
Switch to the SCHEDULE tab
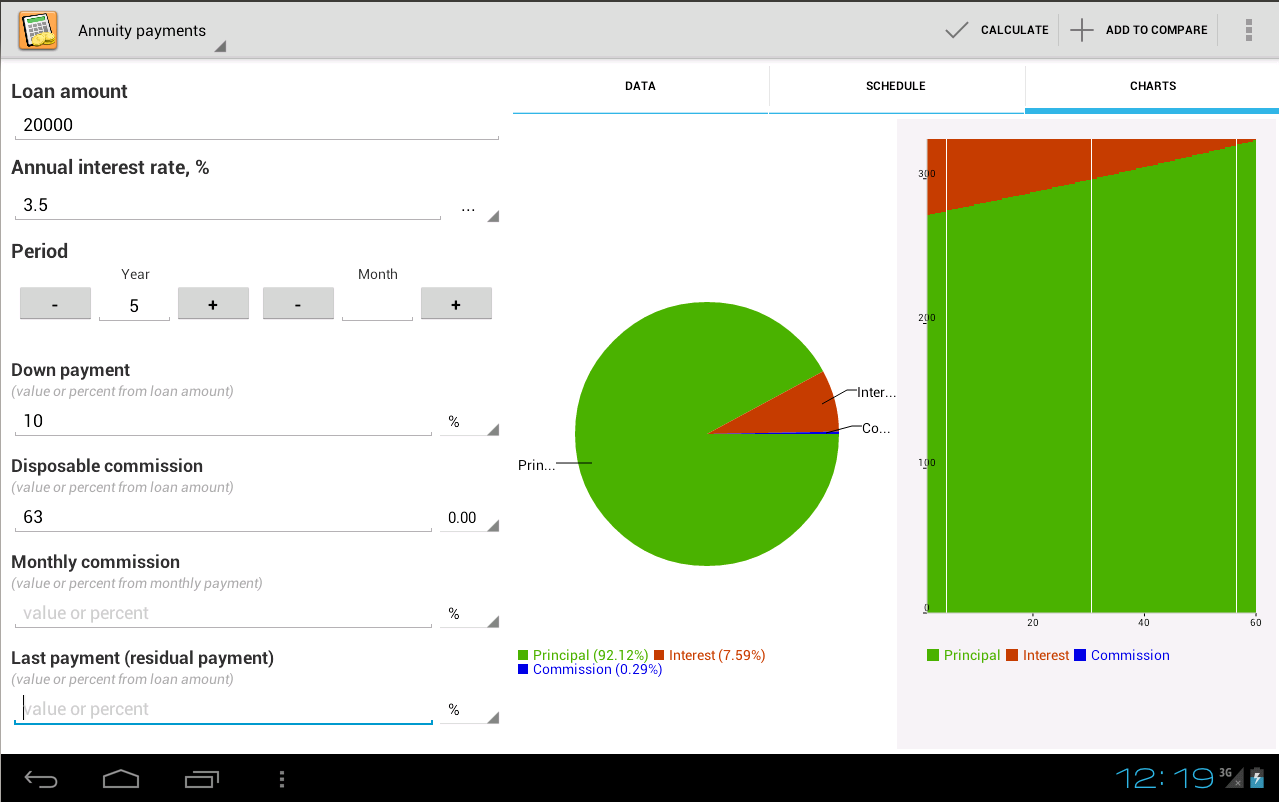click(896, 87)
